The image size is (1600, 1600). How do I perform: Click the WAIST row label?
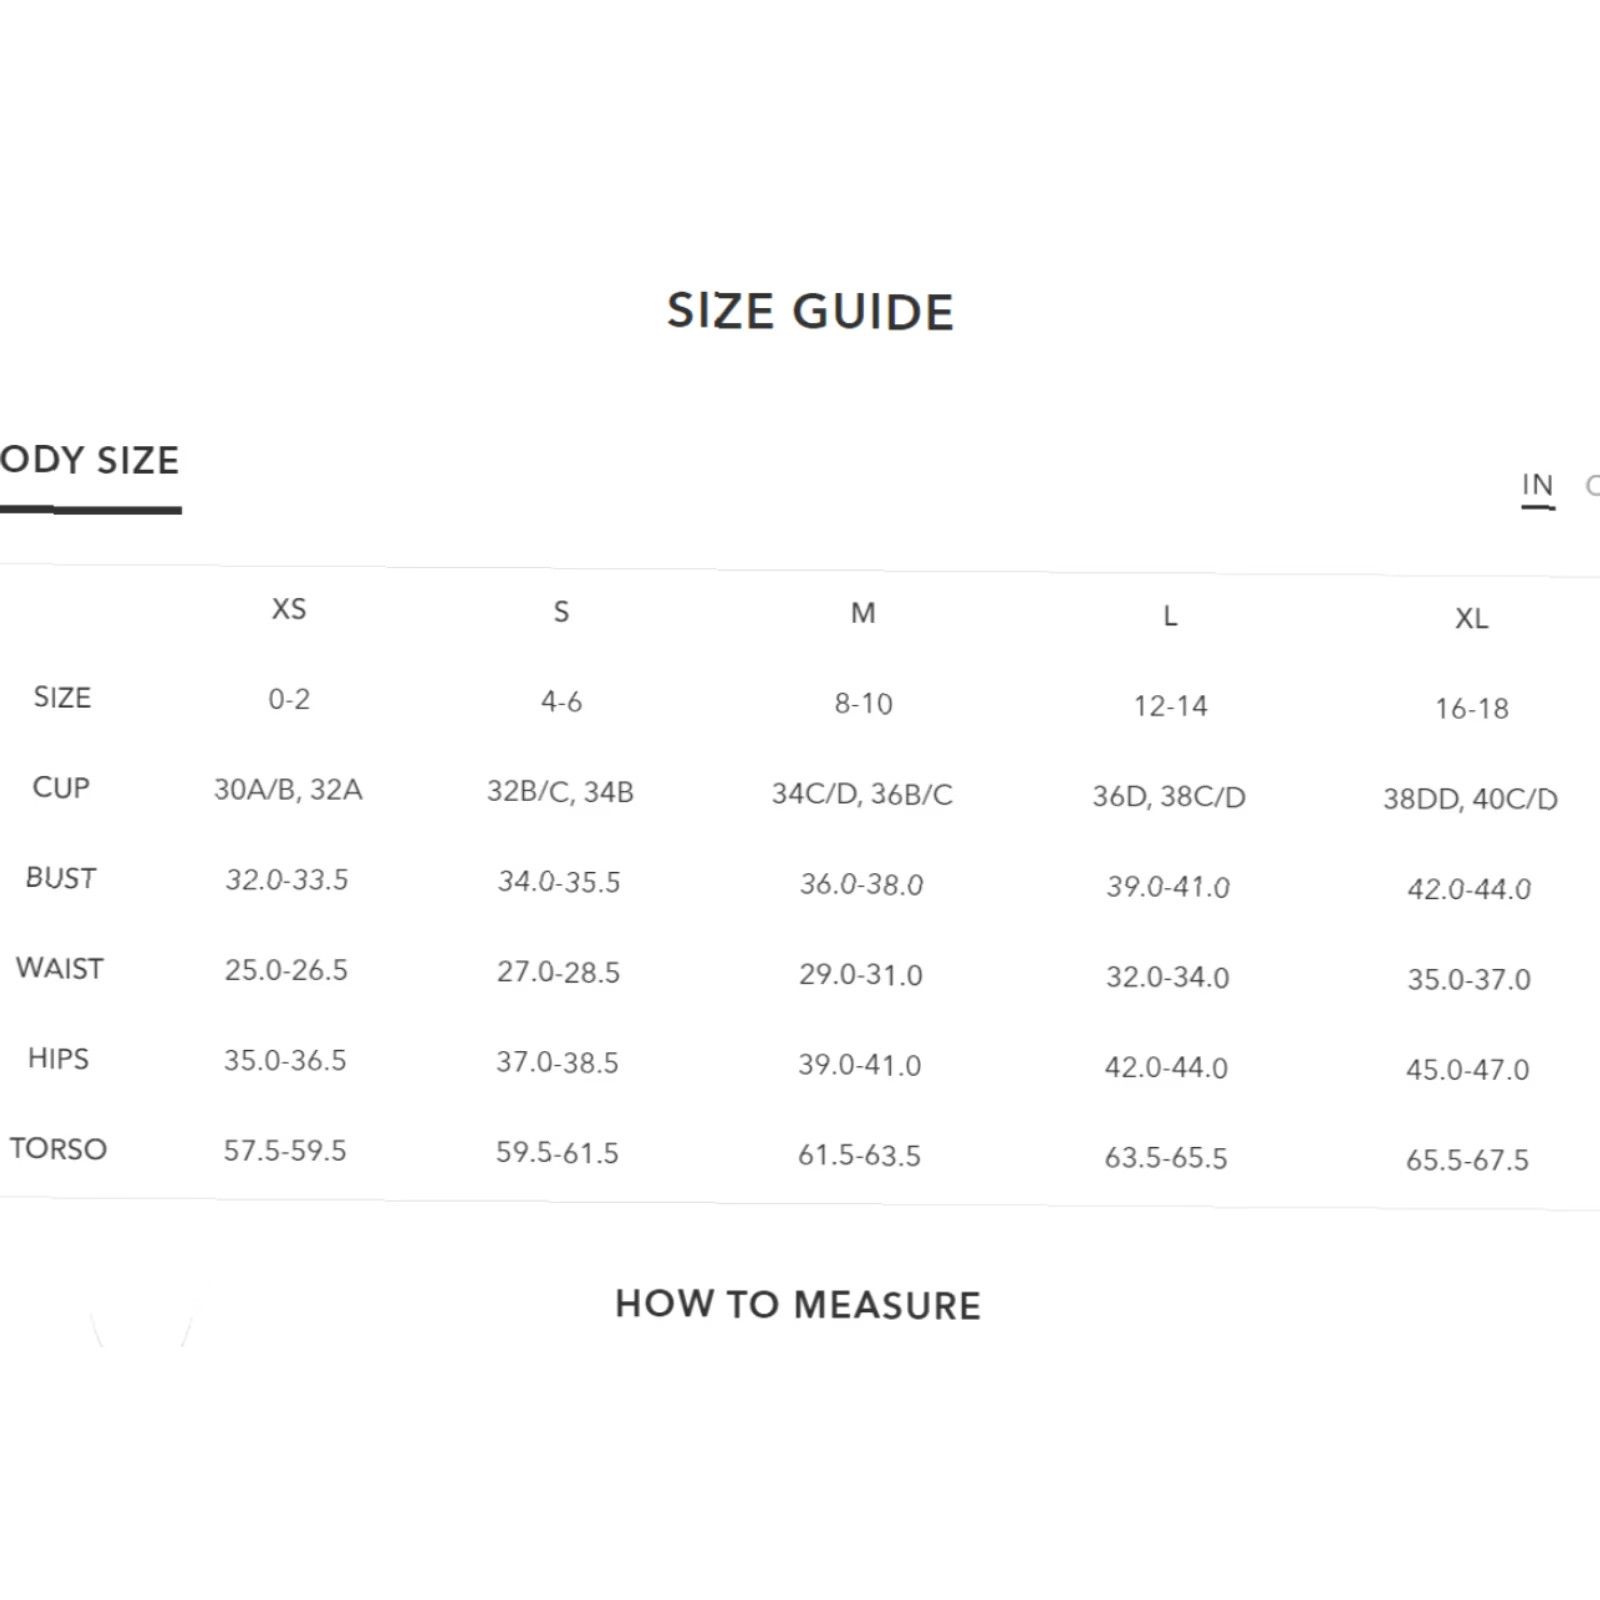pyautogui.click(x=60, y=968)
